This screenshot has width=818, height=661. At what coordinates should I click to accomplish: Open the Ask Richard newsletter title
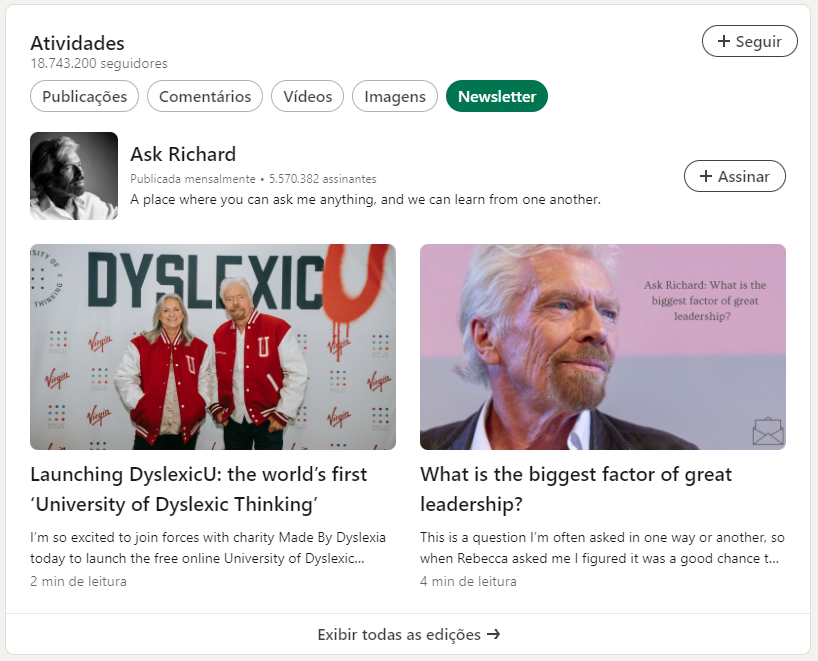pos(183,154)
